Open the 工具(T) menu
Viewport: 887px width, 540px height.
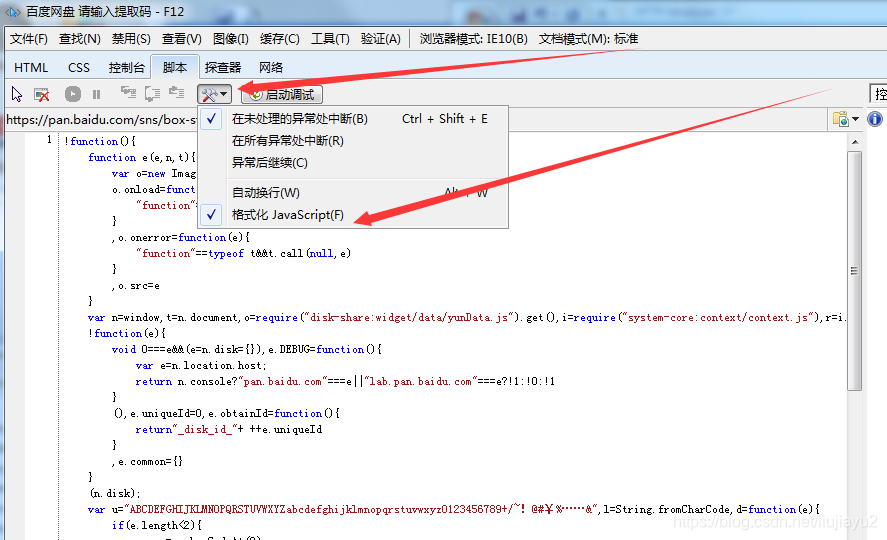click(330, 39)
